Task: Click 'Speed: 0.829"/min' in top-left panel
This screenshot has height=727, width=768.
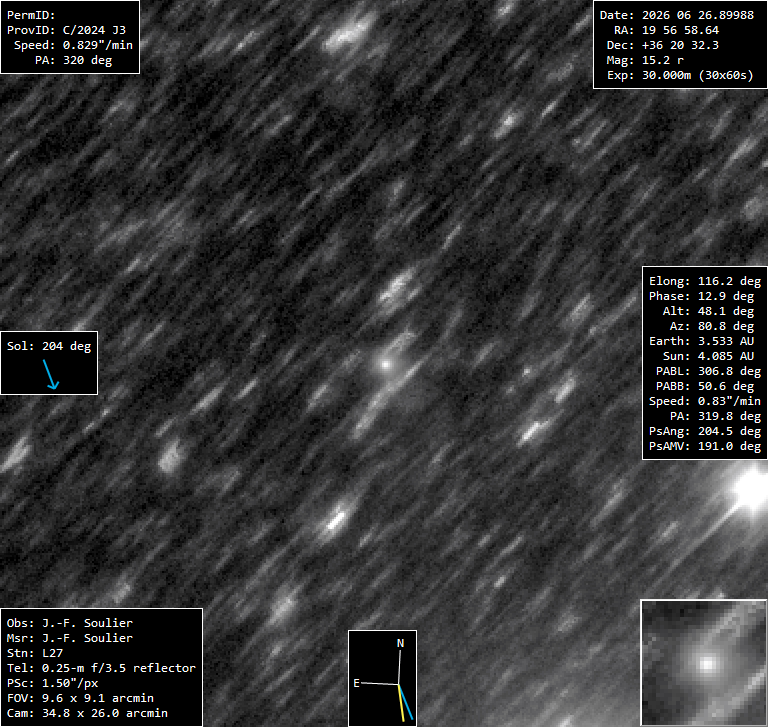Action: (x=73, y=45)
